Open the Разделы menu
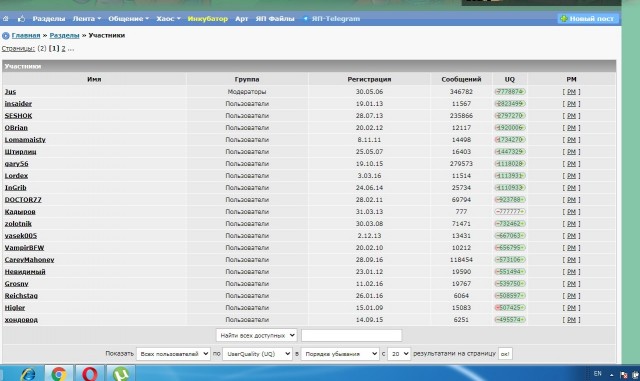The width and height of the screenshot is (640, 381). click(49, 19)
